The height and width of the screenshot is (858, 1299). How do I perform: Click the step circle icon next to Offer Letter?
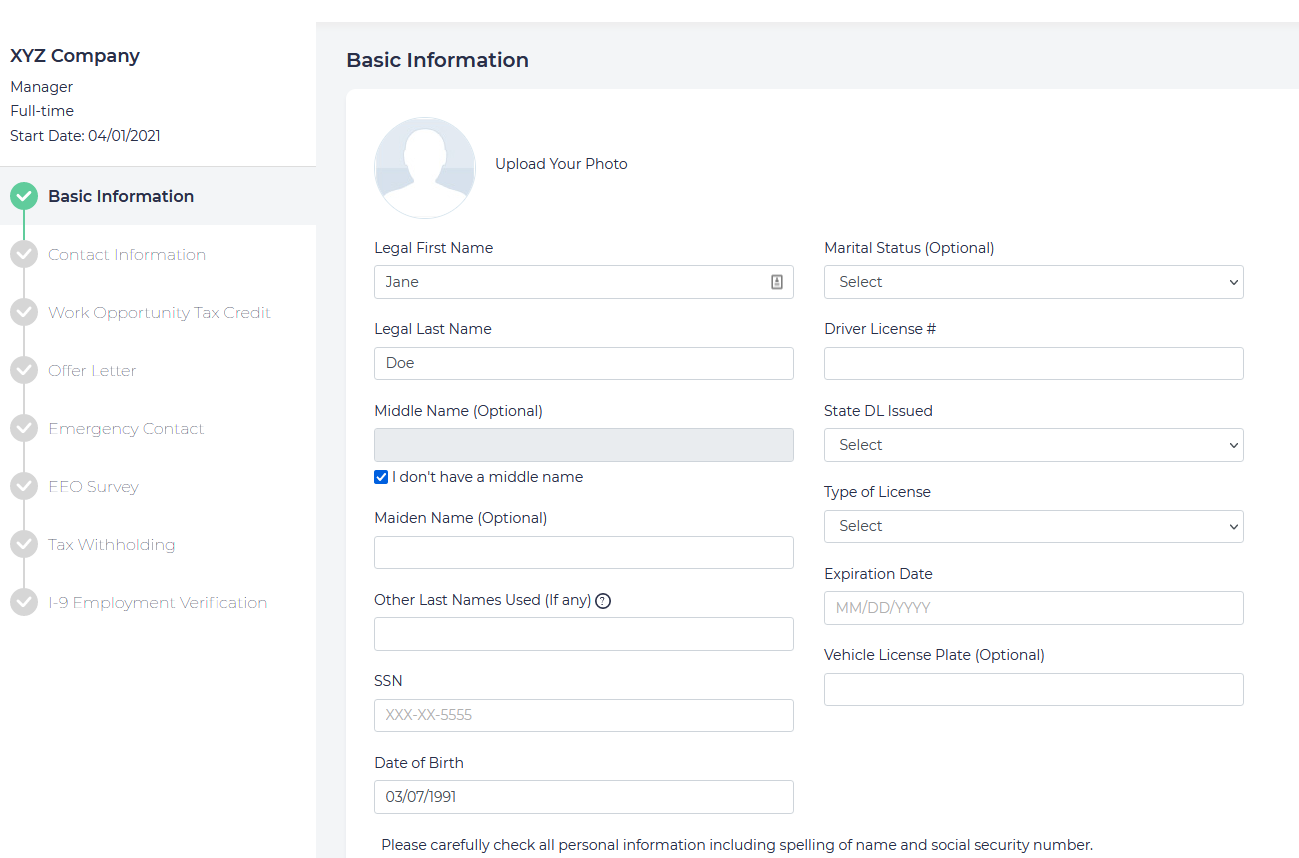pyautogui.click(x=24, y=370)
